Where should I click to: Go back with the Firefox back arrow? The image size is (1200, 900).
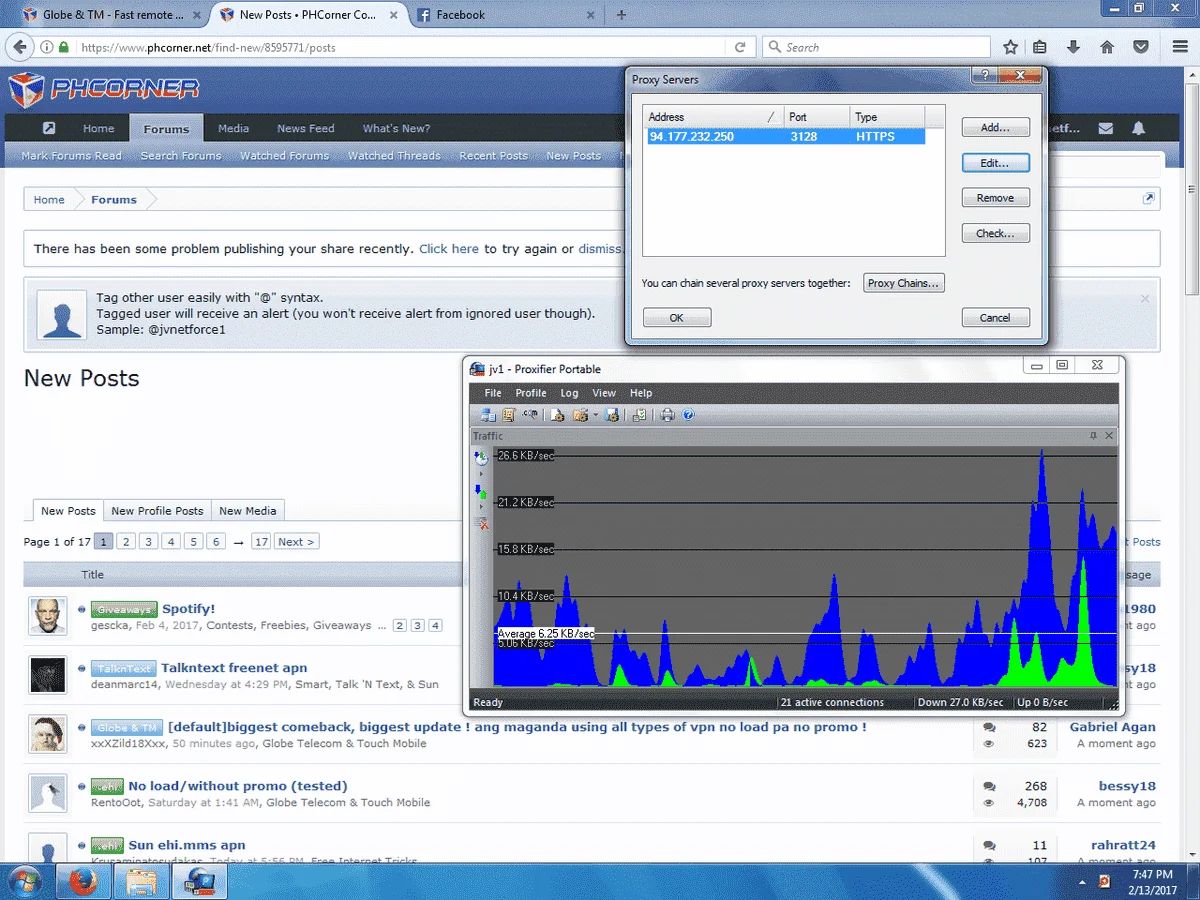pyautogui.click(x=17, y=47)
